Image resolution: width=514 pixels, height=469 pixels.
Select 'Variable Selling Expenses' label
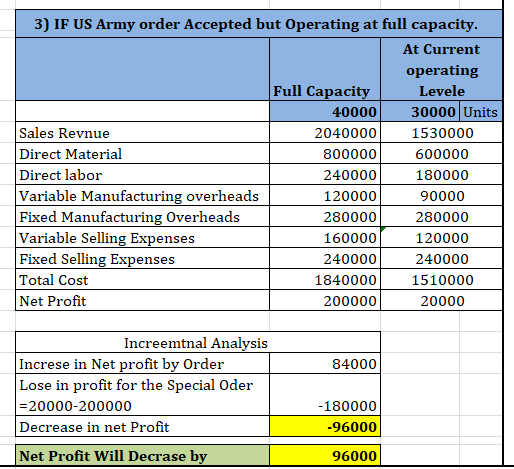142,238
